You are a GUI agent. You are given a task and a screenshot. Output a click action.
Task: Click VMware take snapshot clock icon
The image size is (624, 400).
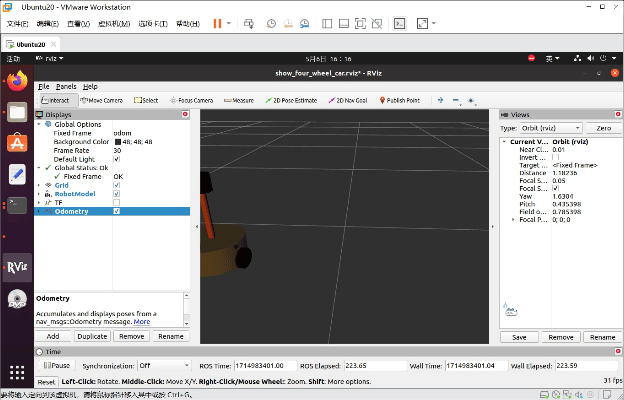click(x=271, y=24)
